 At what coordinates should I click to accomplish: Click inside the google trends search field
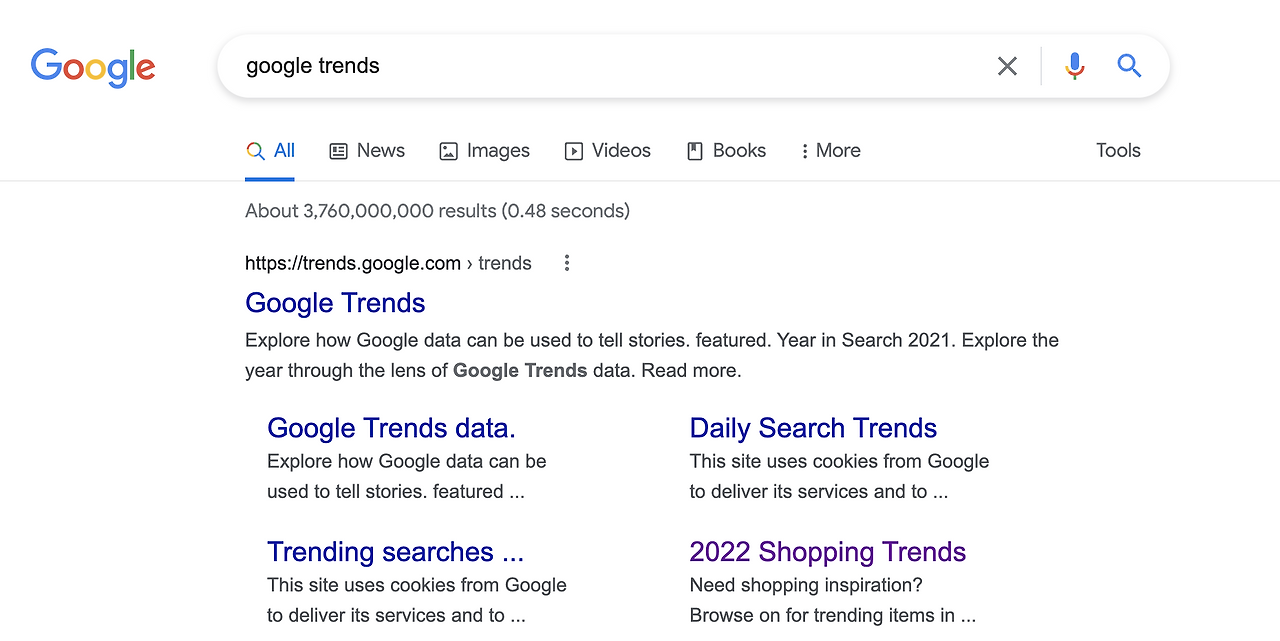coord(600,66)
